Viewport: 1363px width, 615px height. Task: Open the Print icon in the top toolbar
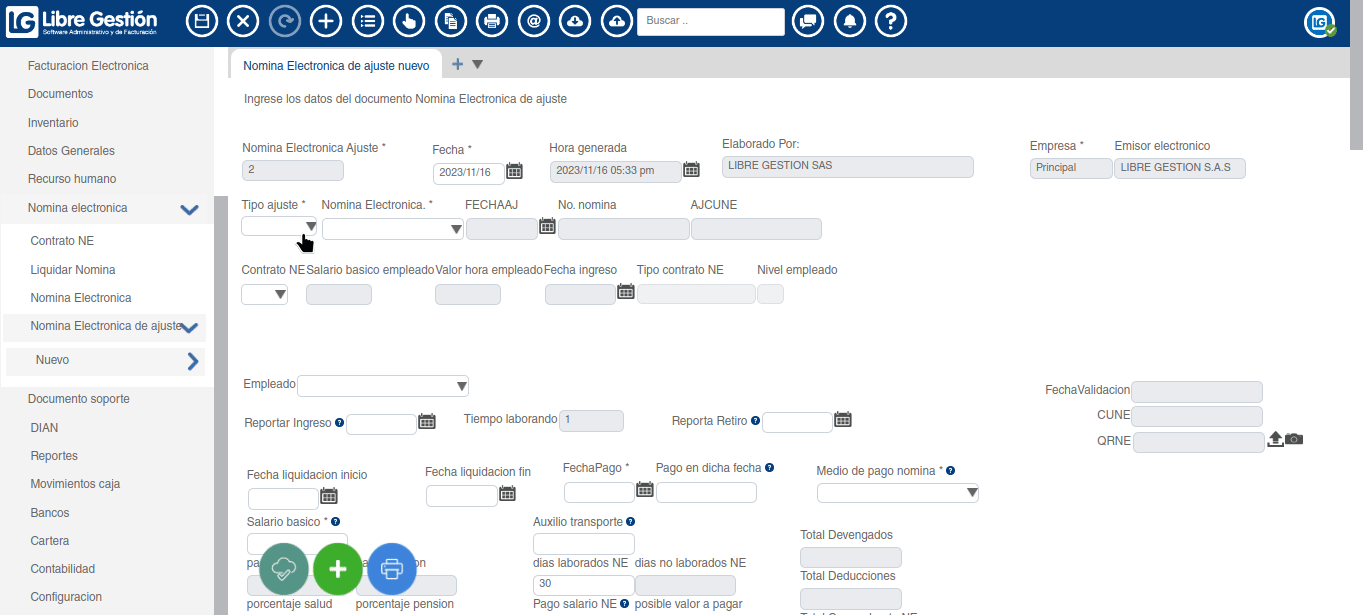[491, 20]
